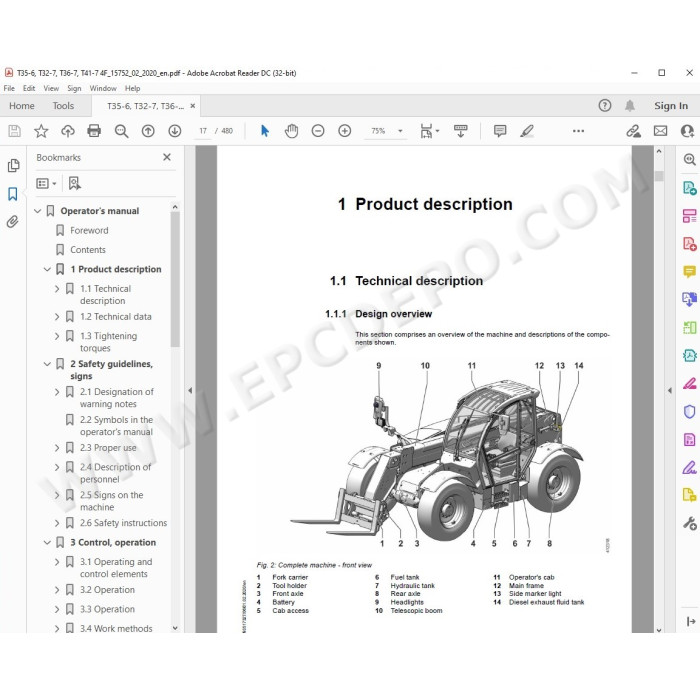Image resolution: width=700 pixels, height=700 pixels.
Task: Switch to the Tools tab
Action: pyautogui.click(x=63, y=106)
